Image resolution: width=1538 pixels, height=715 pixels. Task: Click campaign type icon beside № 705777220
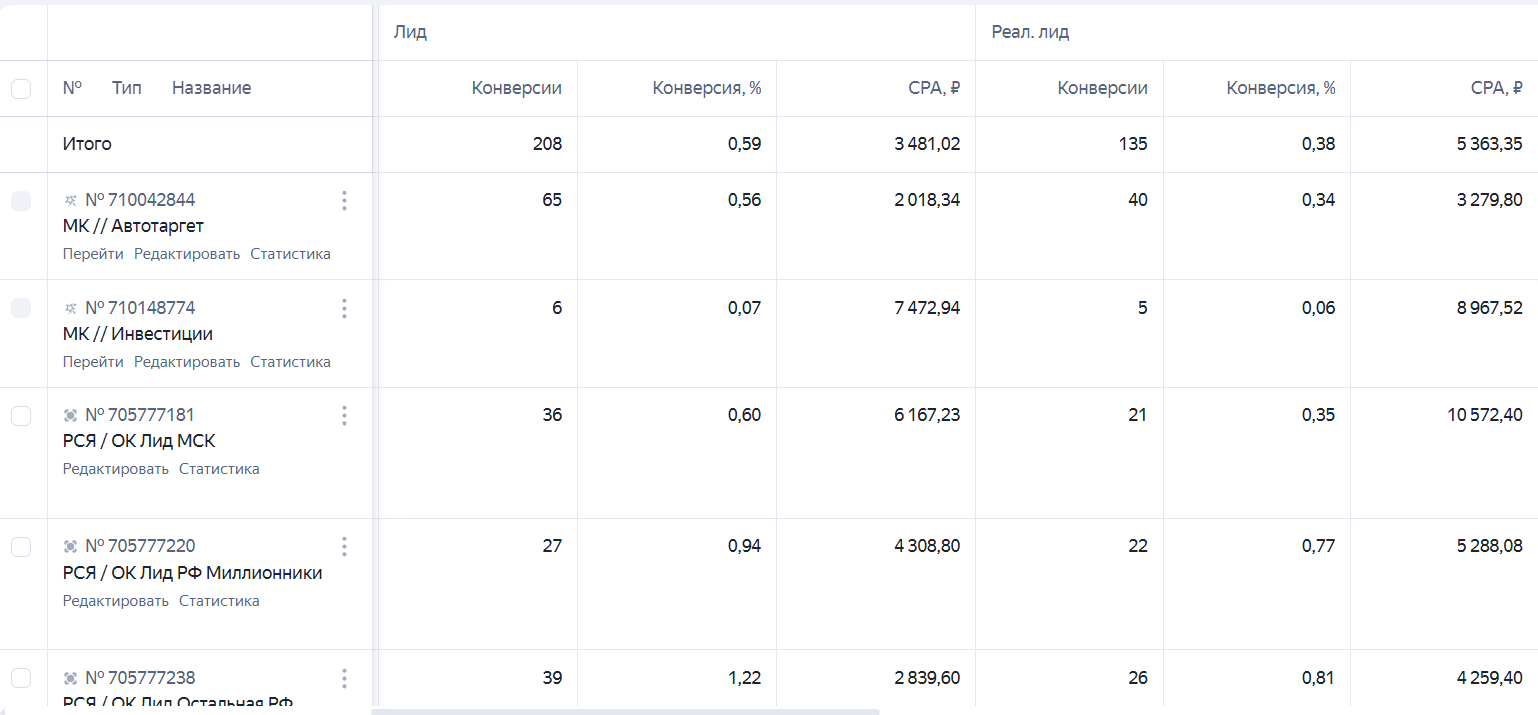point(70,546)
